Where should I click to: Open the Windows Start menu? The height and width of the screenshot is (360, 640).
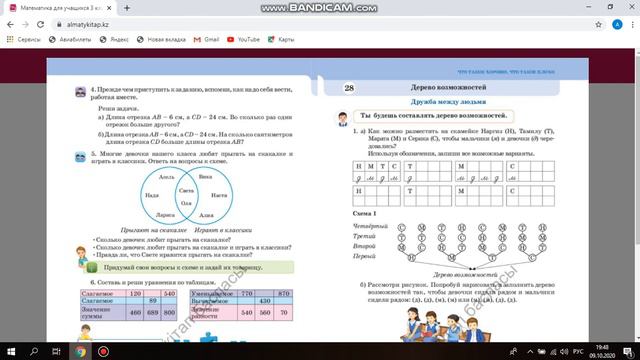point(11,351)
